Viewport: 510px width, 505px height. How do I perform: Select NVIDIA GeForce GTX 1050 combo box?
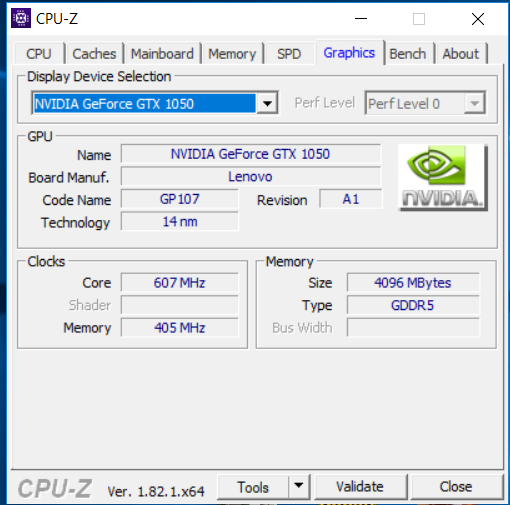point(155,103)
